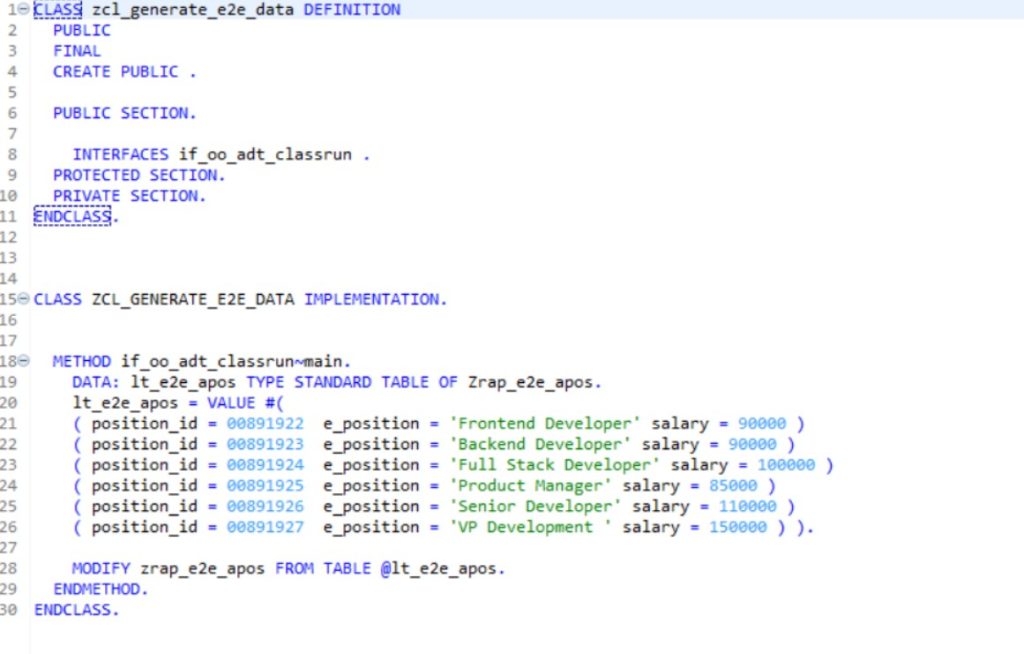This screenshot has height=654, width=1024.
Task: Click the salary value 150000
Action: (x=737, y=527)
